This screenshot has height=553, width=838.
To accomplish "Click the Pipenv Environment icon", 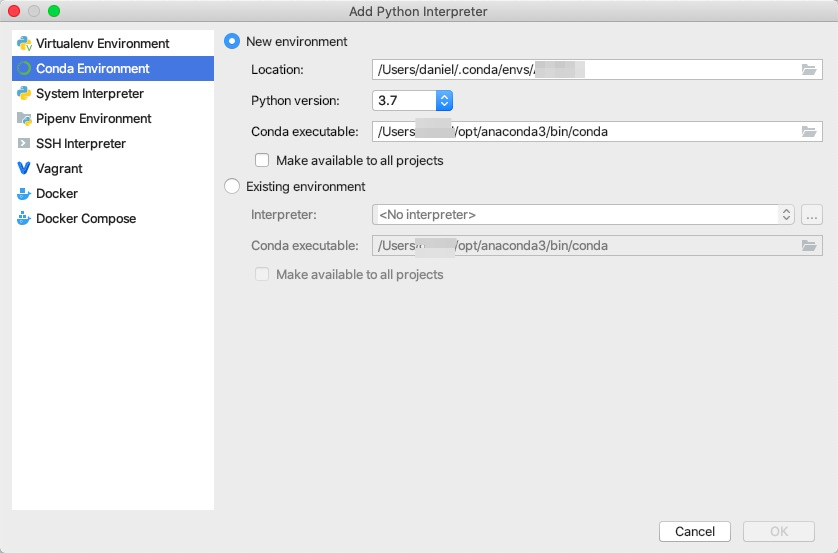I will (25, 119).
